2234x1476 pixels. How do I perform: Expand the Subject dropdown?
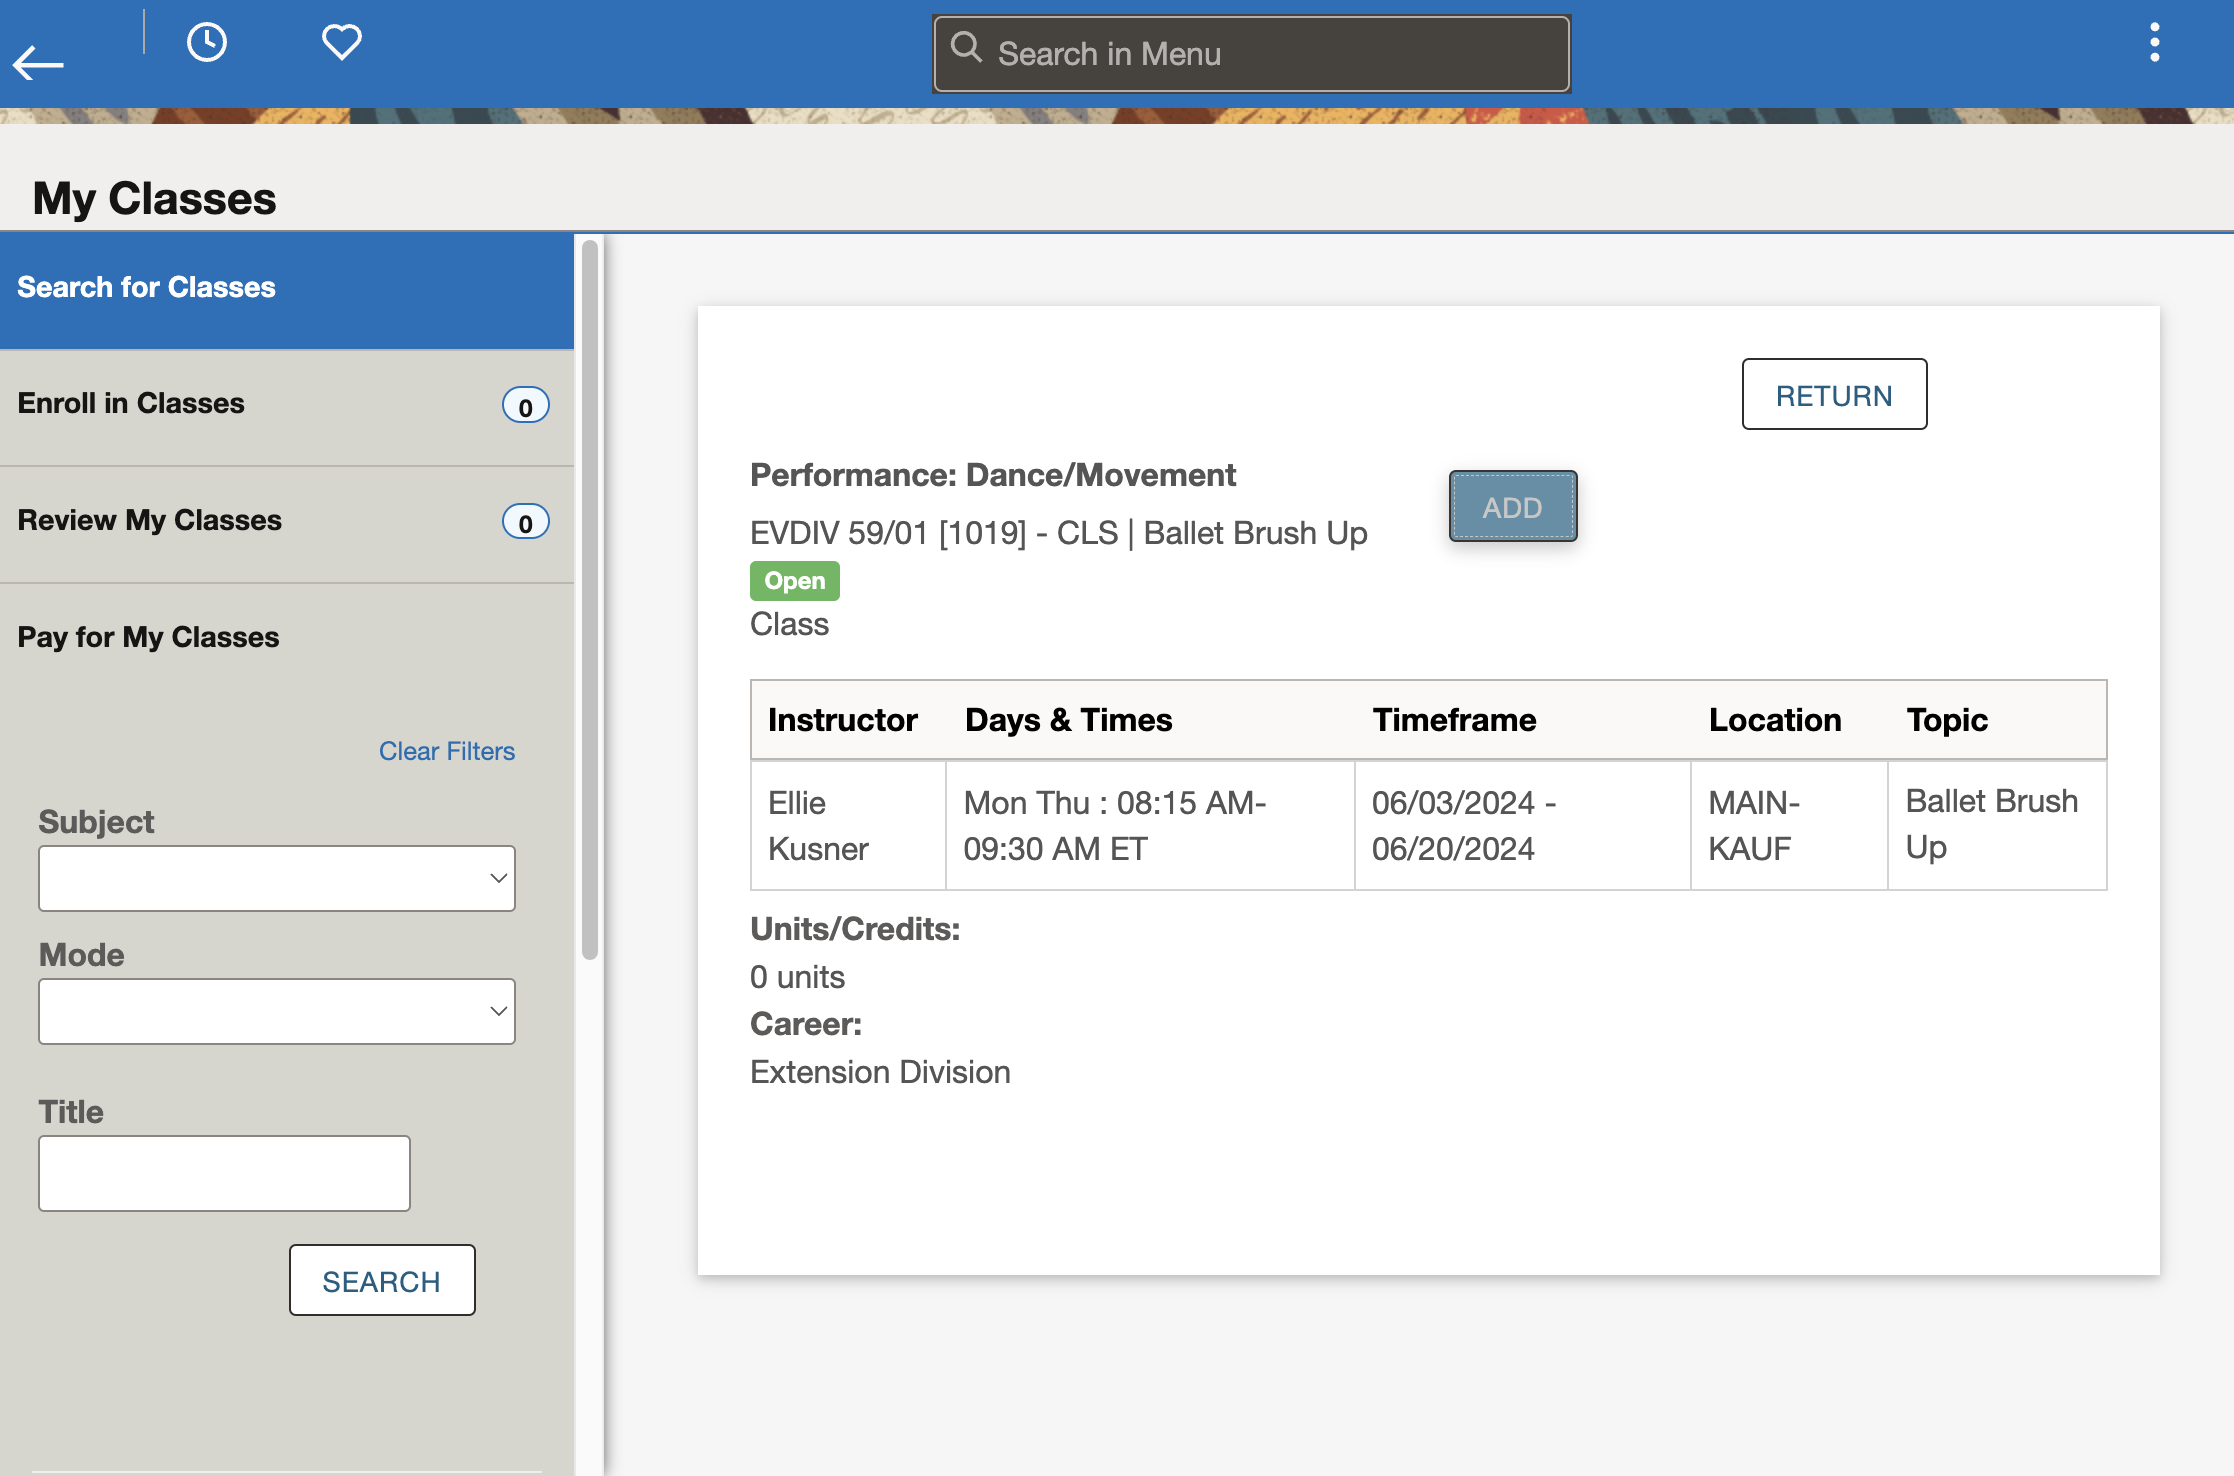click(x=277, y=879)
